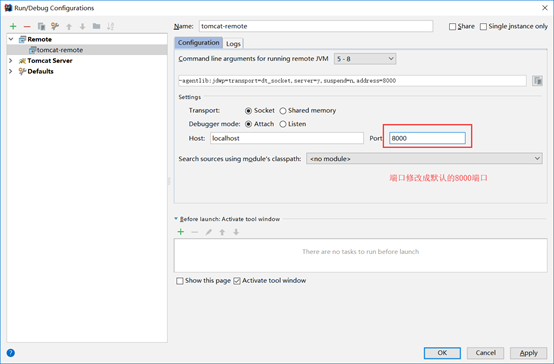Uncheck Activate tool window checkbox
Screen dimensions: 554x364
[237, 281]
